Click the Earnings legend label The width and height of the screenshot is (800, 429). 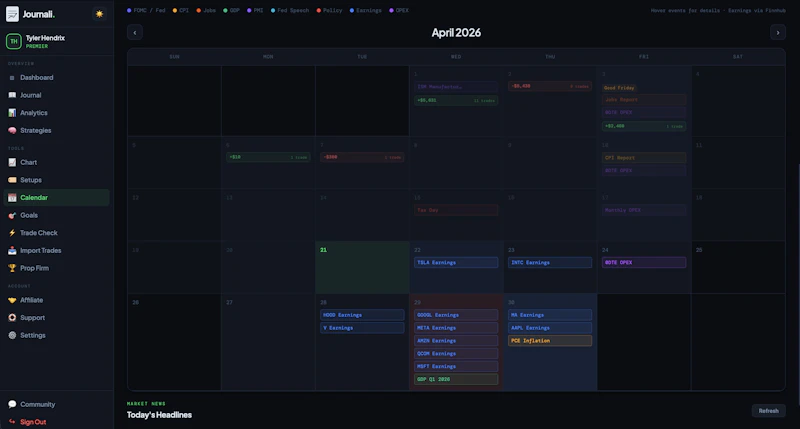369,10
